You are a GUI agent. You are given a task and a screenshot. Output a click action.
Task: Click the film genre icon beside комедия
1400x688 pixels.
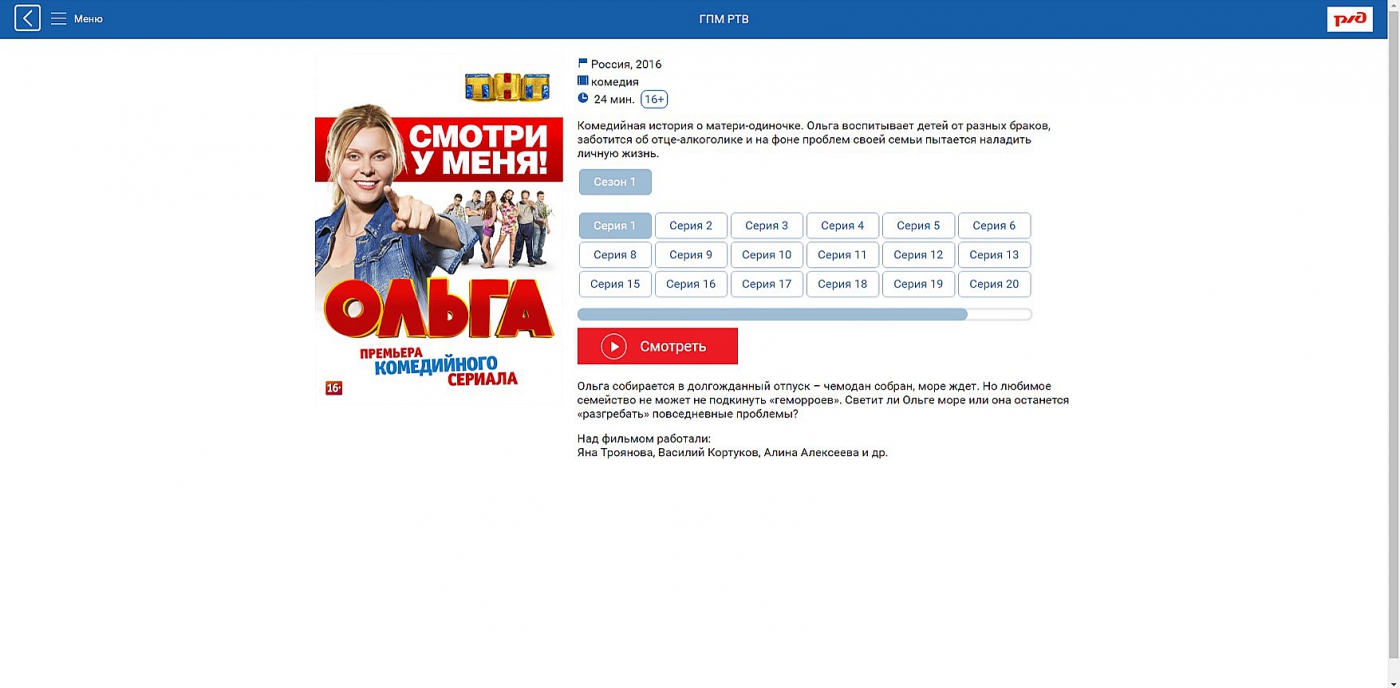tap(583, 81)
